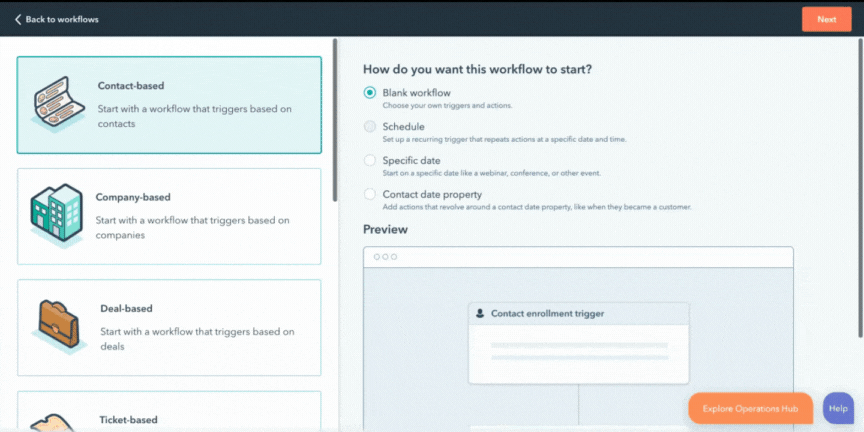
Task: Choose the Specific date radio option
Action: 370,160
